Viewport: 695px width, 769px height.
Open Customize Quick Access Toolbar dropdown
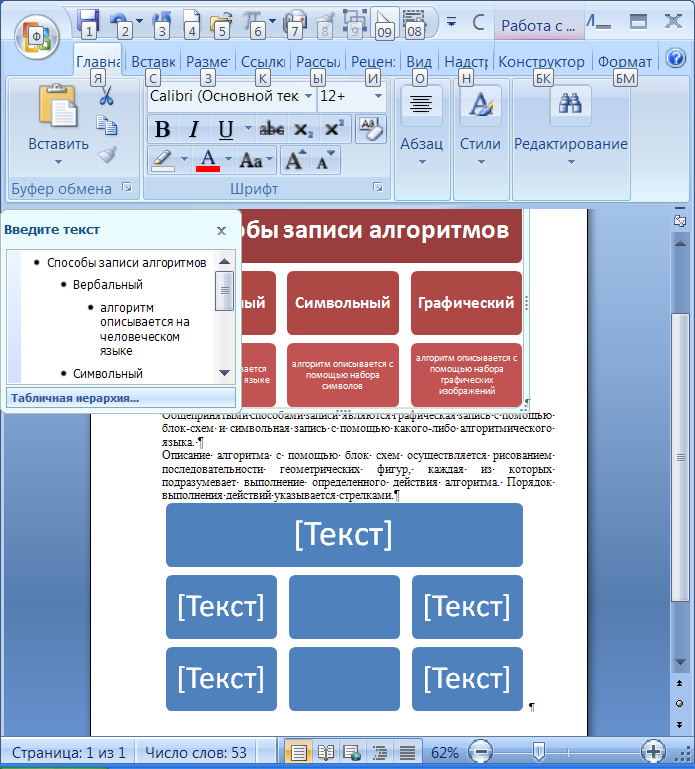click(451, 22)
